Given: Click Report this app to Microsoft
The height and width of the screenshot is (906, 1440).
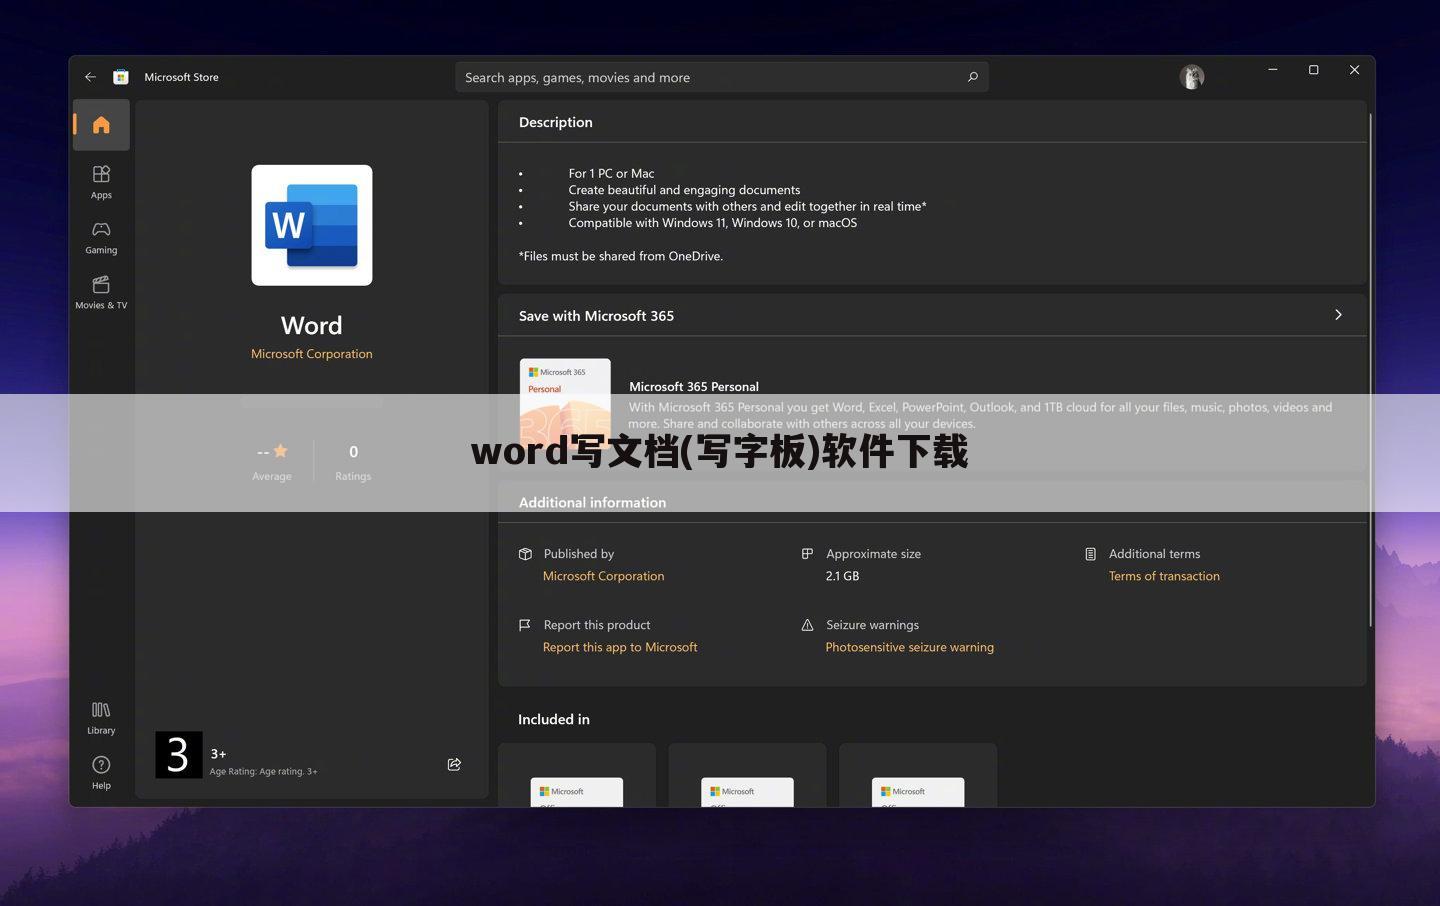Looking at the screenshot, I should 620,647.
